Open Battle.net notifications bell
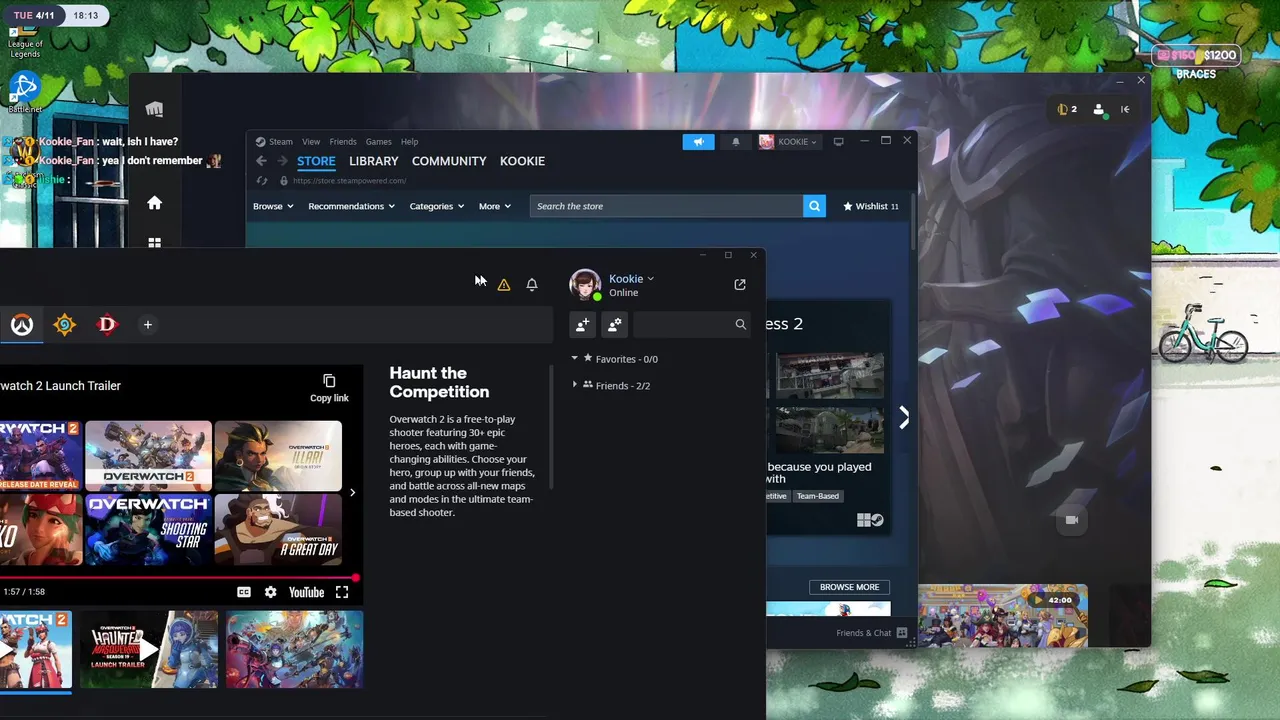The height and width of the screenshot is (720, 1280). 532,285
